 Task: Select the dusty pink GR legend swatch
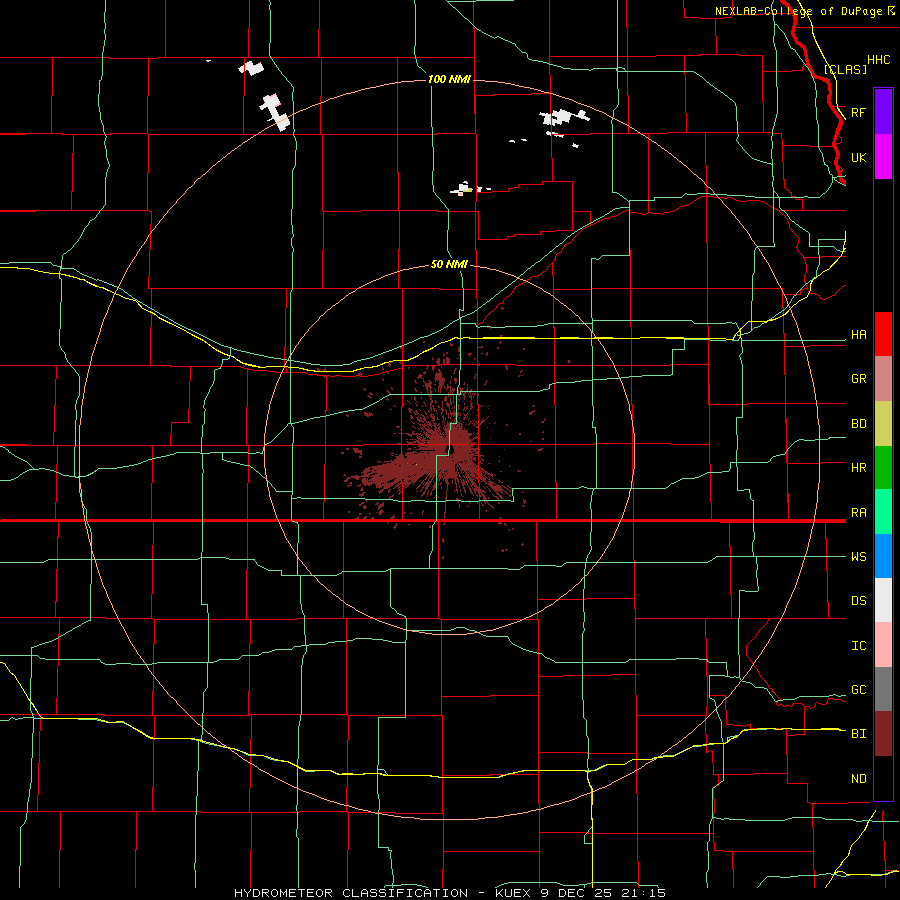click(x=883, y=379)
